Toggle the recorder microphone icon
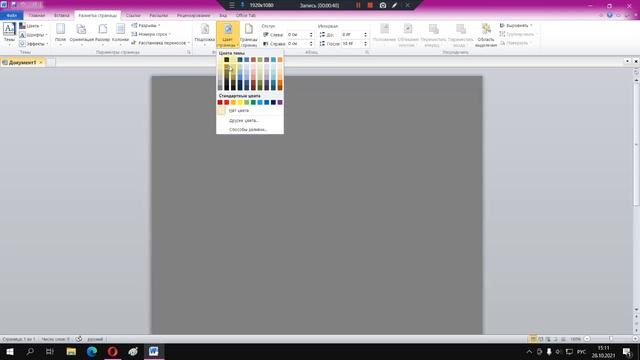The width and height of the screenshot is (640, 360). [242, 5]
